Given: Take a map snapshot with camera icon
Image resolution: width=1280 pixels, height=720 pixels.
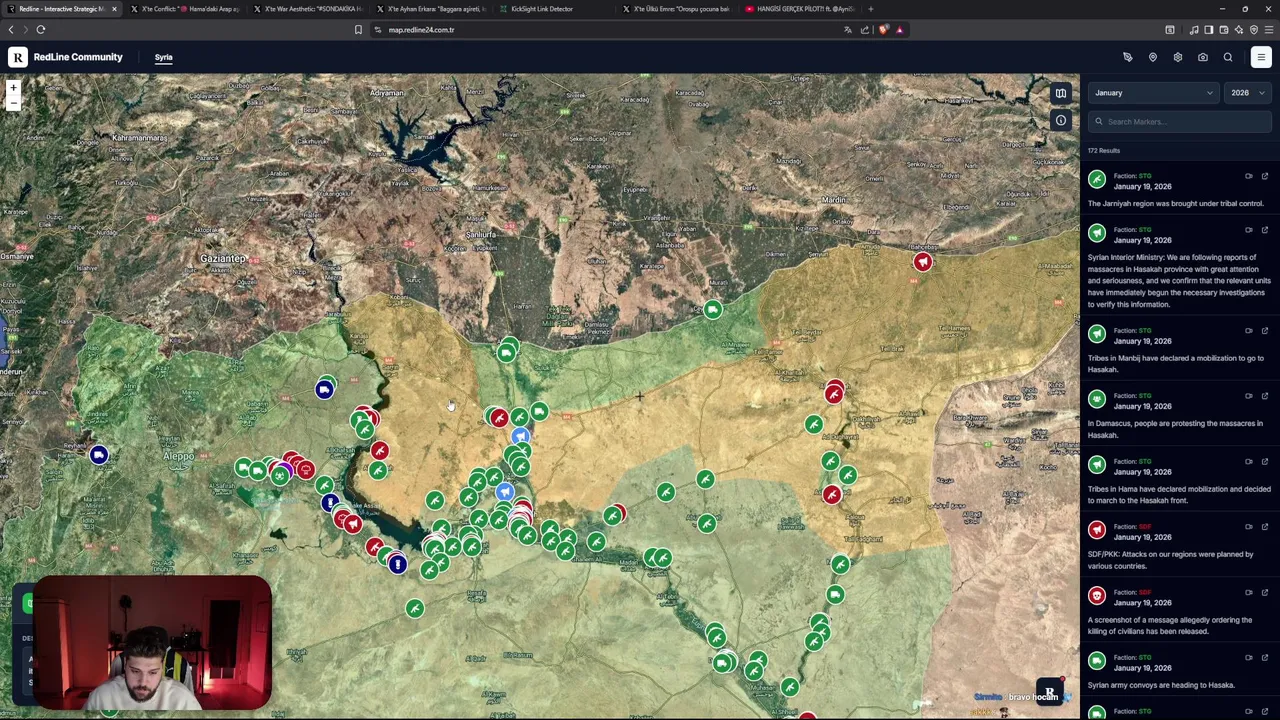Looking at the screenshot, I should (1202, 57).
